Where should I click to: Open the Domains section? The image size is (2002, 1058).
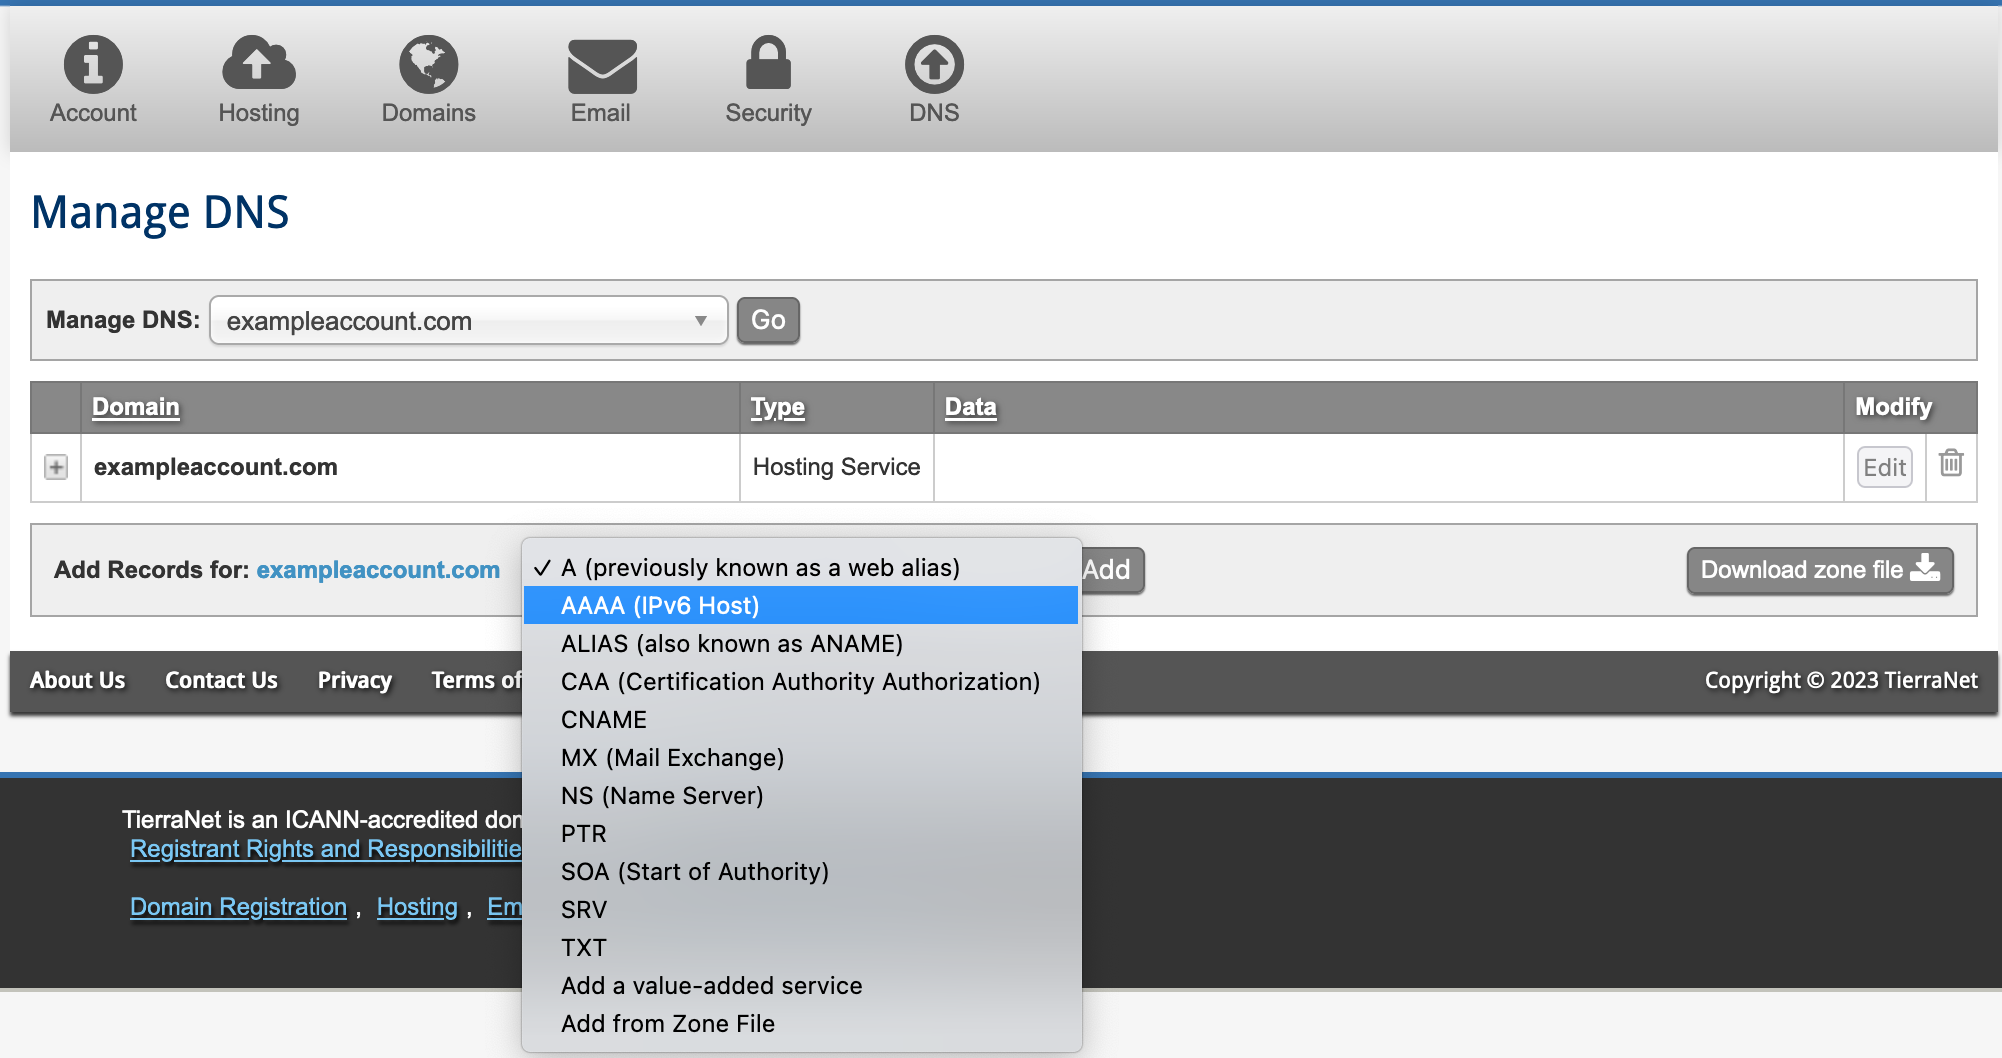point(428,80)
